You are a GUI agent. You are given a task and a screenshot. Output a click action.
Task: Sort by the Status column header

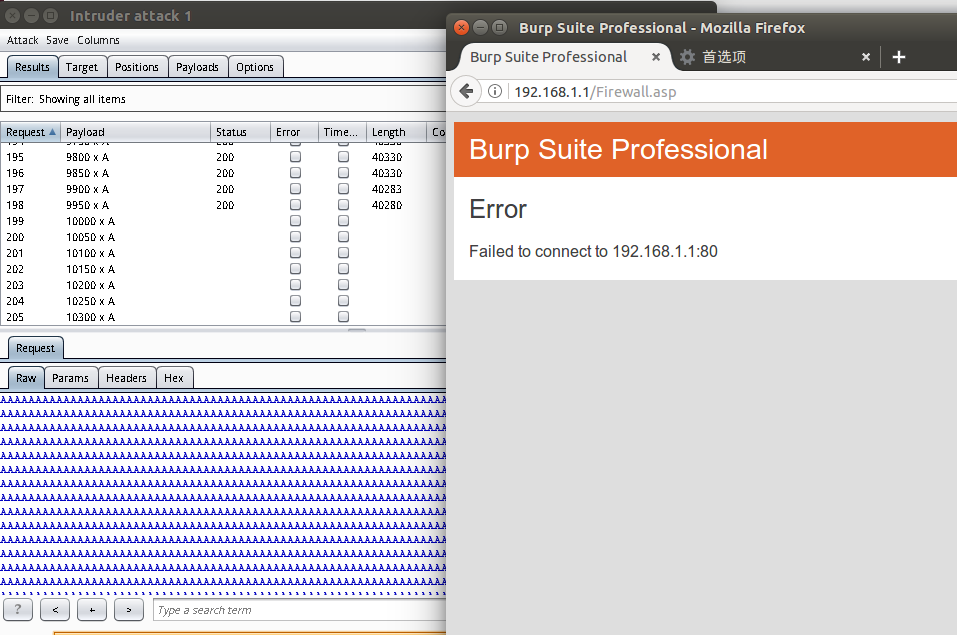coord(240,132)
